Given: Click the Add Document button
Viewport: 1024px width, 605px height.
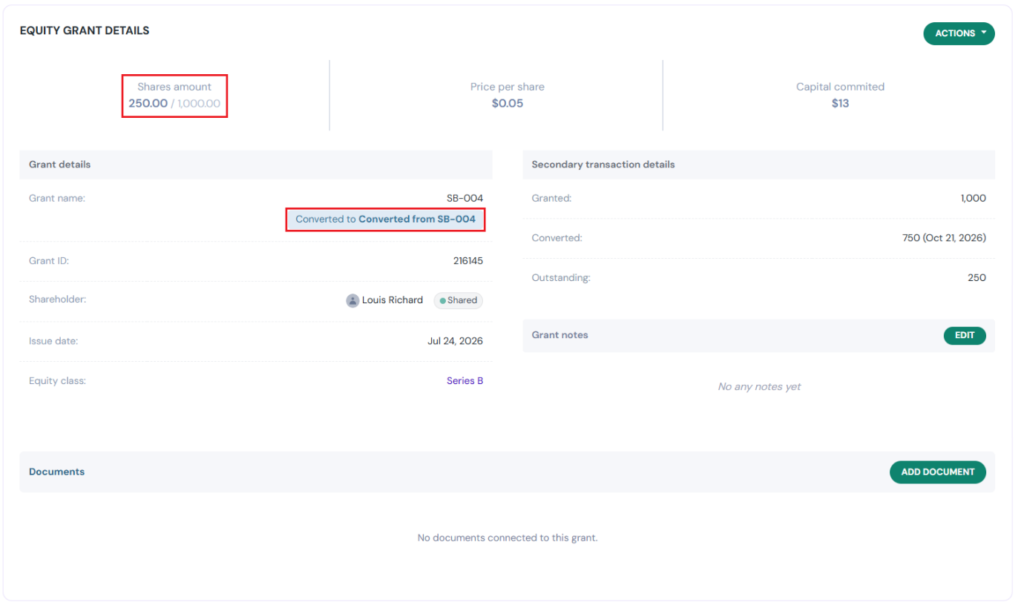Looking at the screenshot, I should pos(937,472).
